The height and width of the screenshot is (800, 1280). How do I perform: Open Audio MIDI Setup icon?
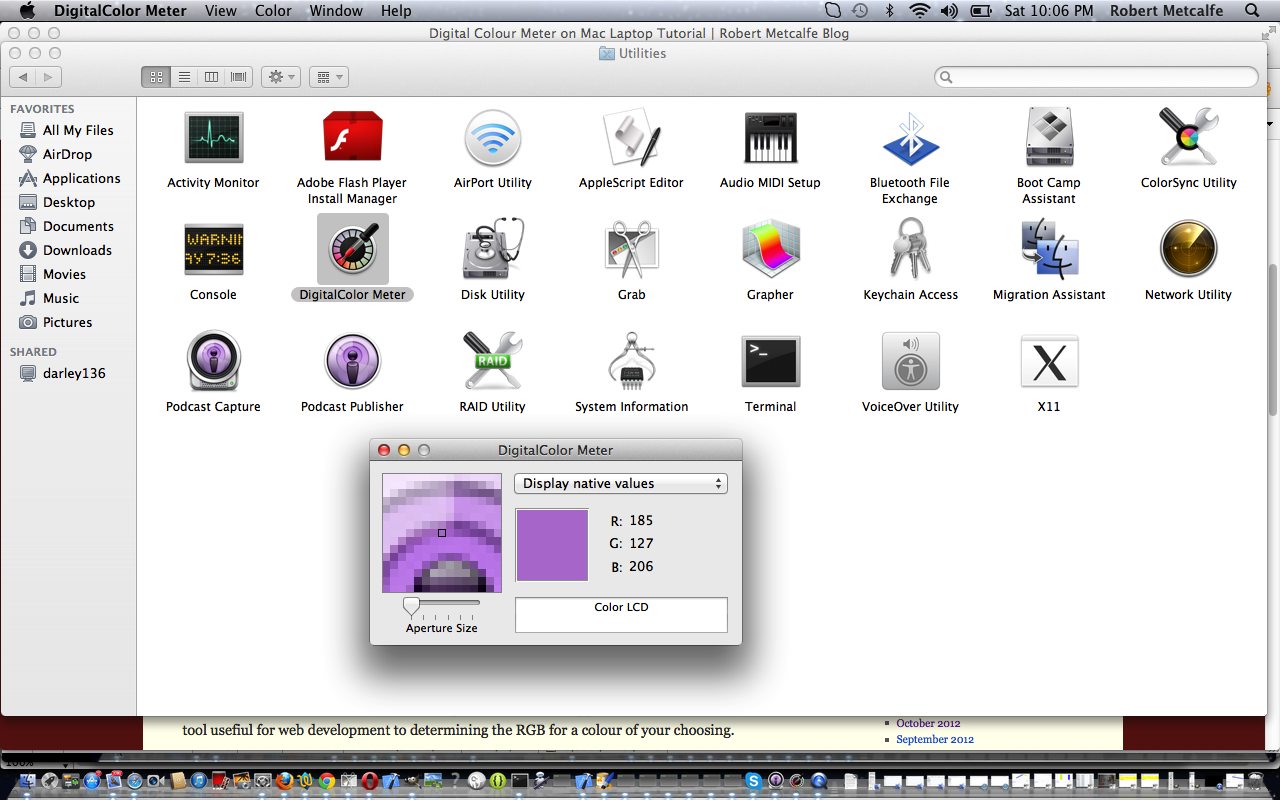(770, 137)
